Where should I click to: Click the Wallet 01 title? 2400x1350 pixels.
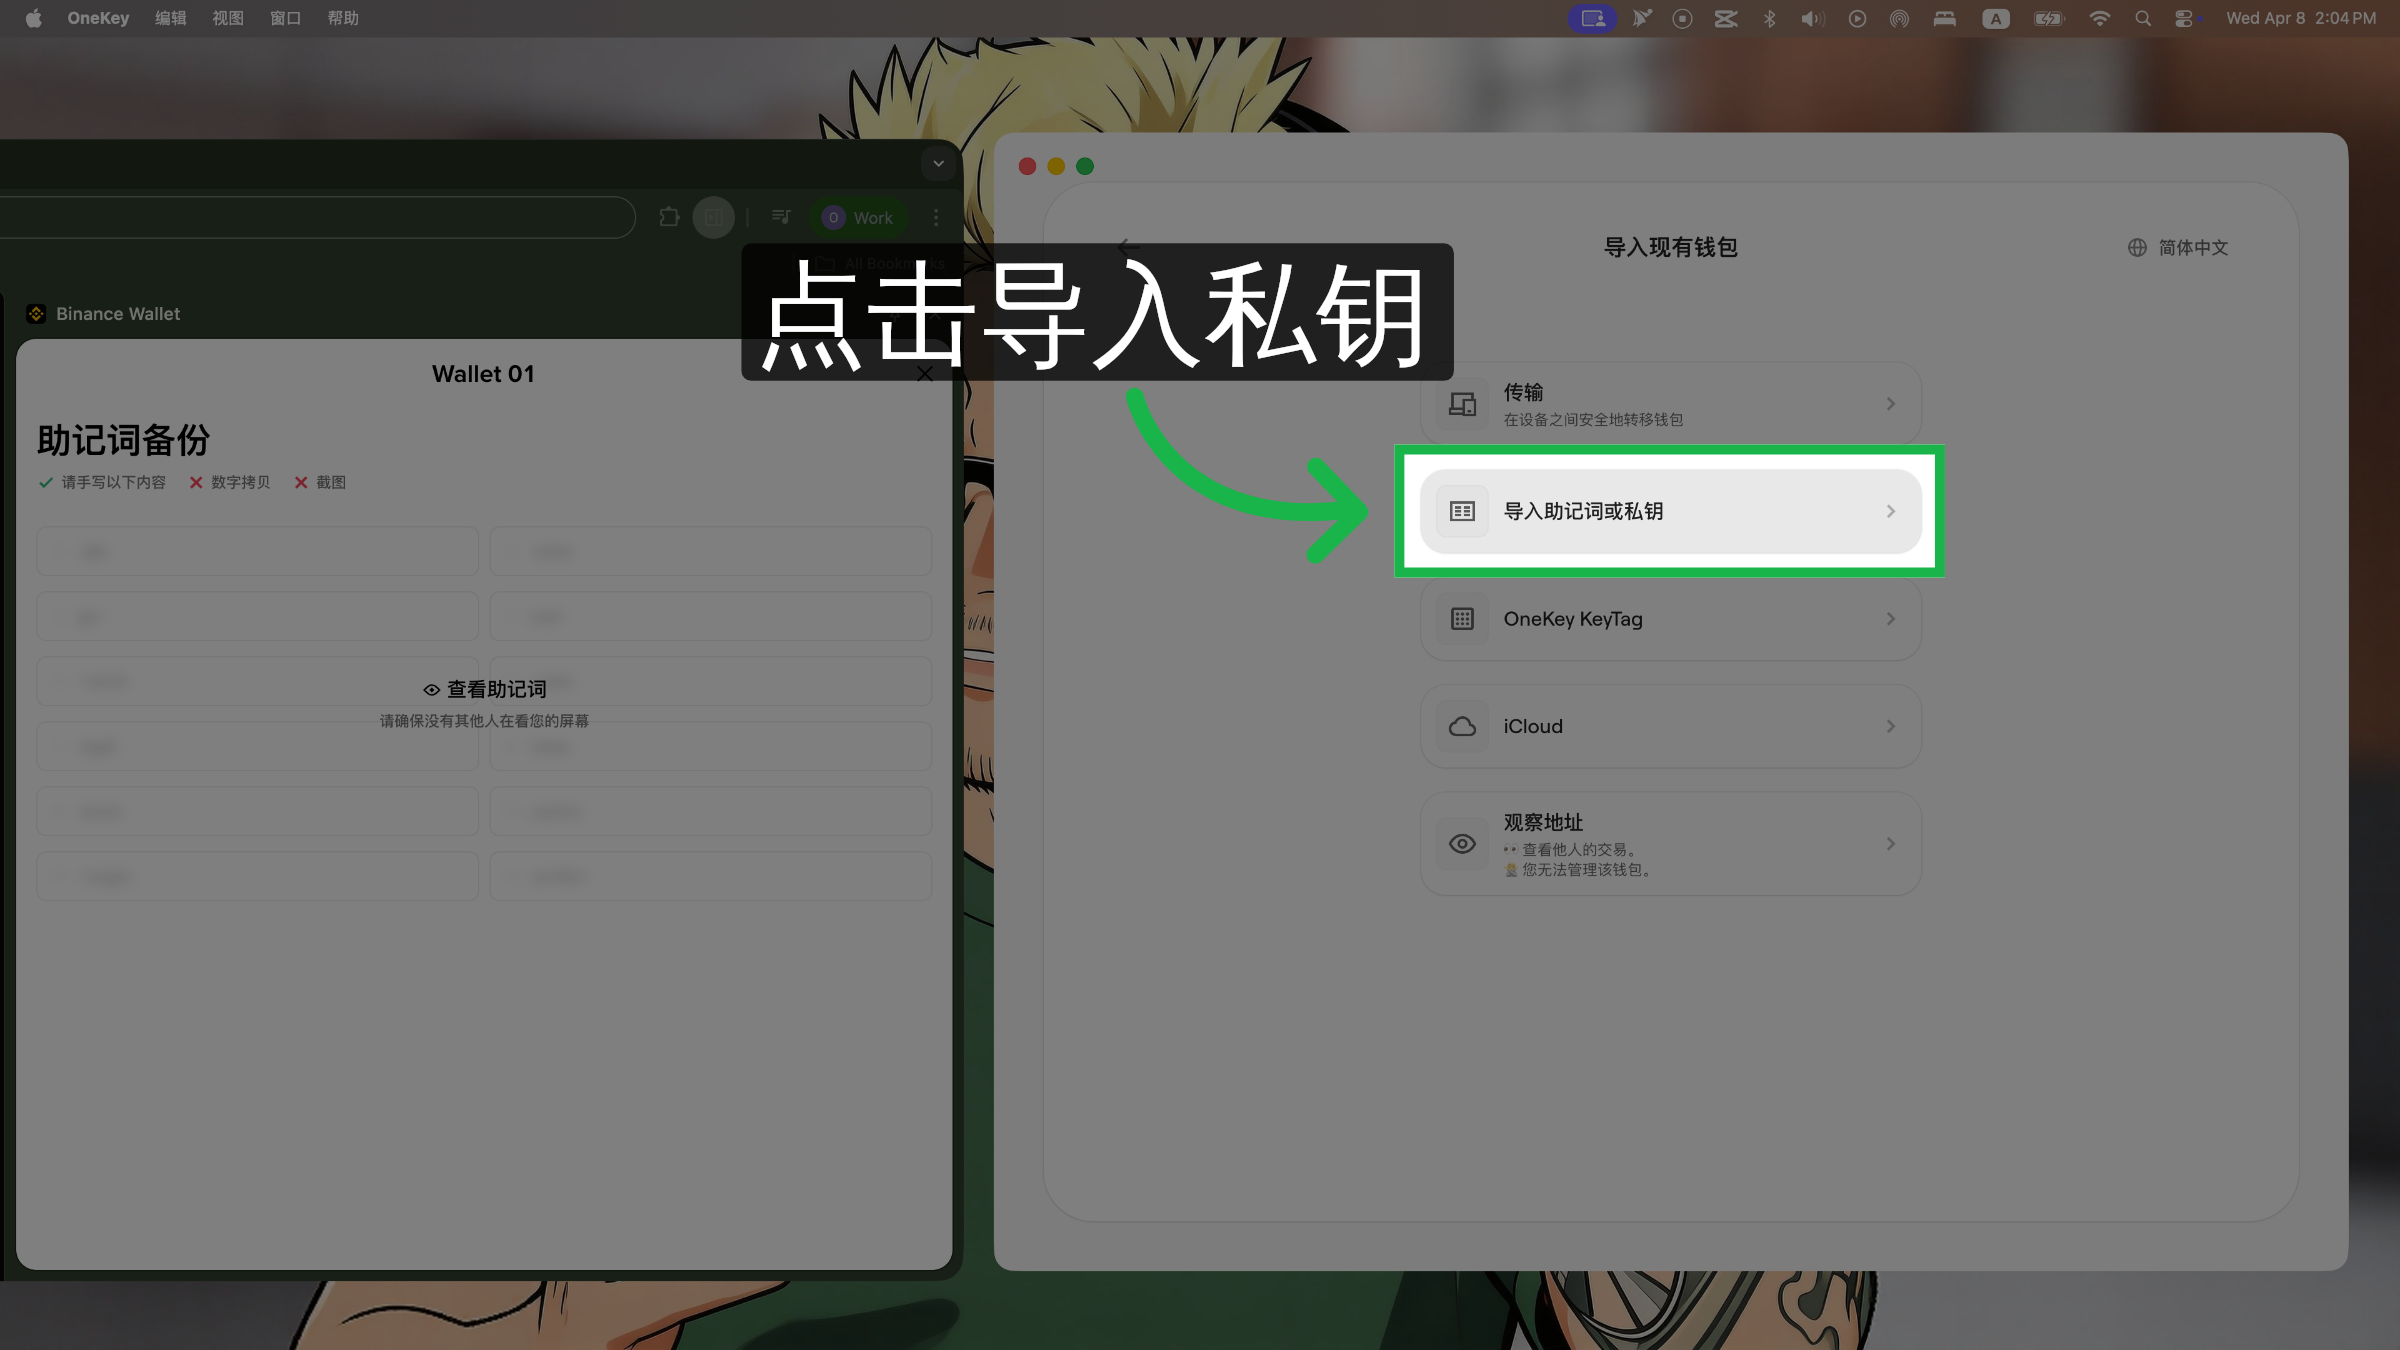click(x=483, y=374)
